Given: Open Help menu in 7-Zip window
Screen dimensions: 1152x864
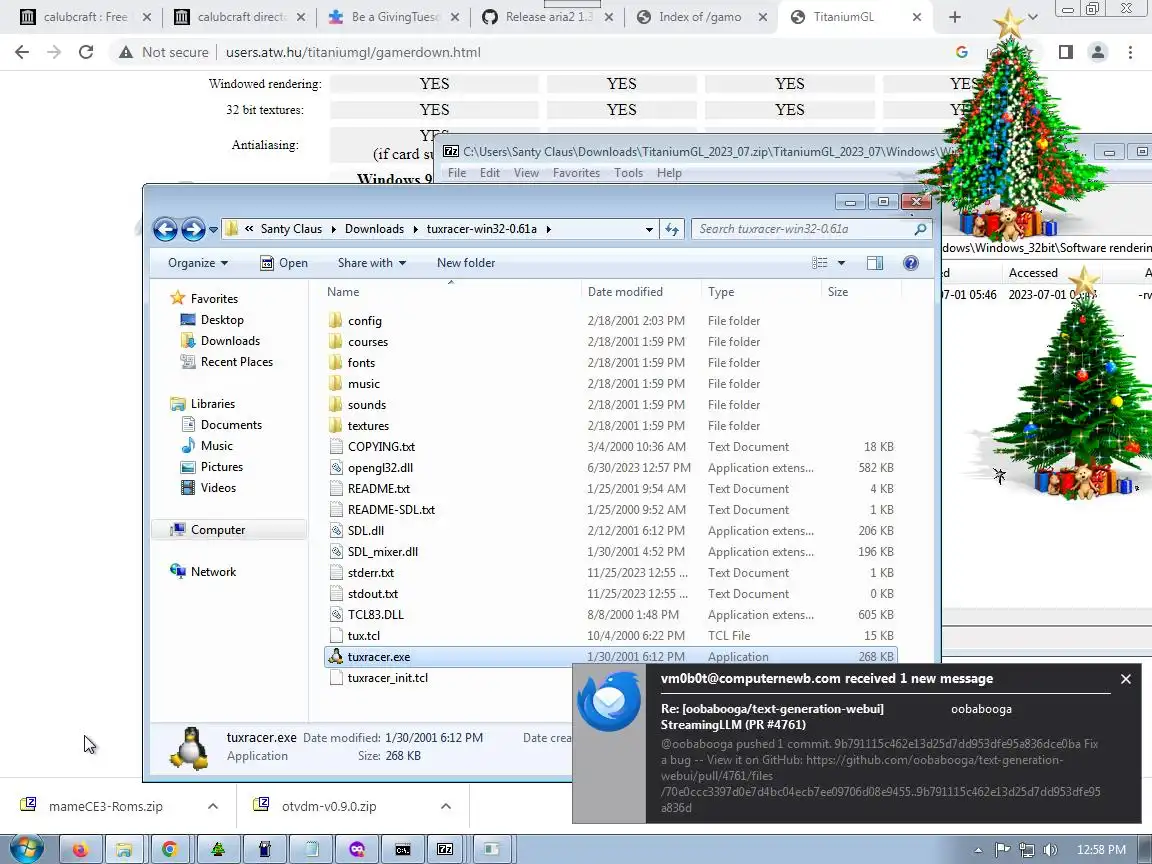Looking at the screenshot, I should pyautogui.click(x=669, y=173).
